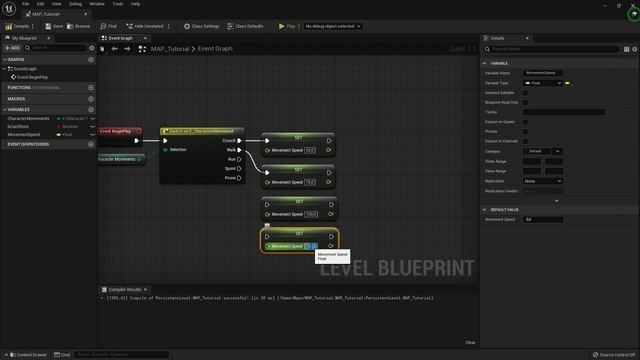
Task: Add new variable with plus icon
Action: [91, 110]
